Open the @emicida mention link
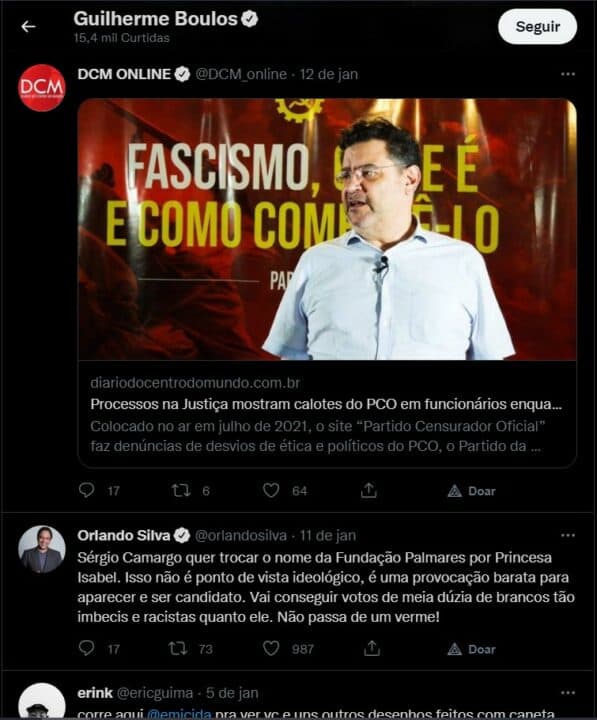Viewport: 597px width, 720px height. coord(179,714)
